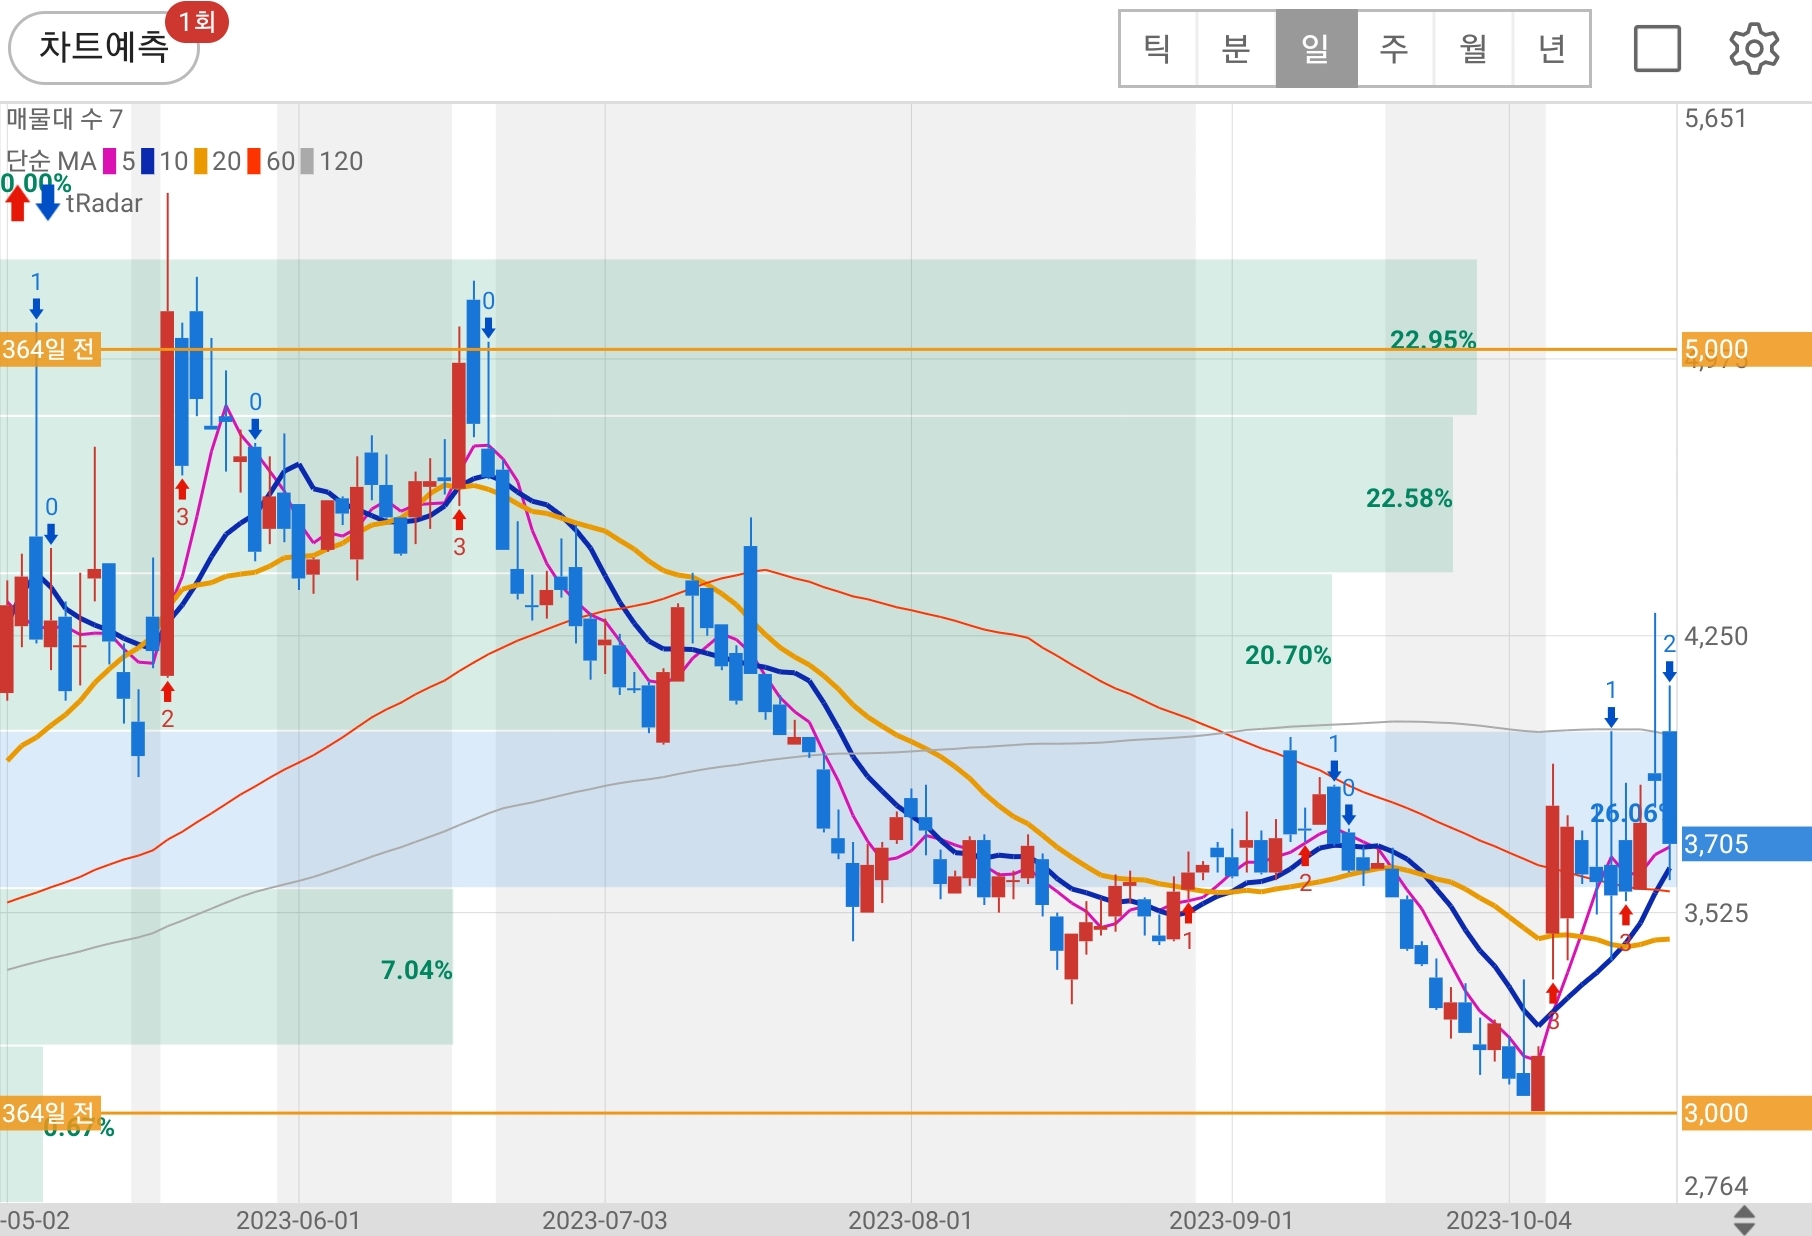The image size is (1812, 1236).
Task: Click the 5,651 price axis label
Action: (1716, 119)
